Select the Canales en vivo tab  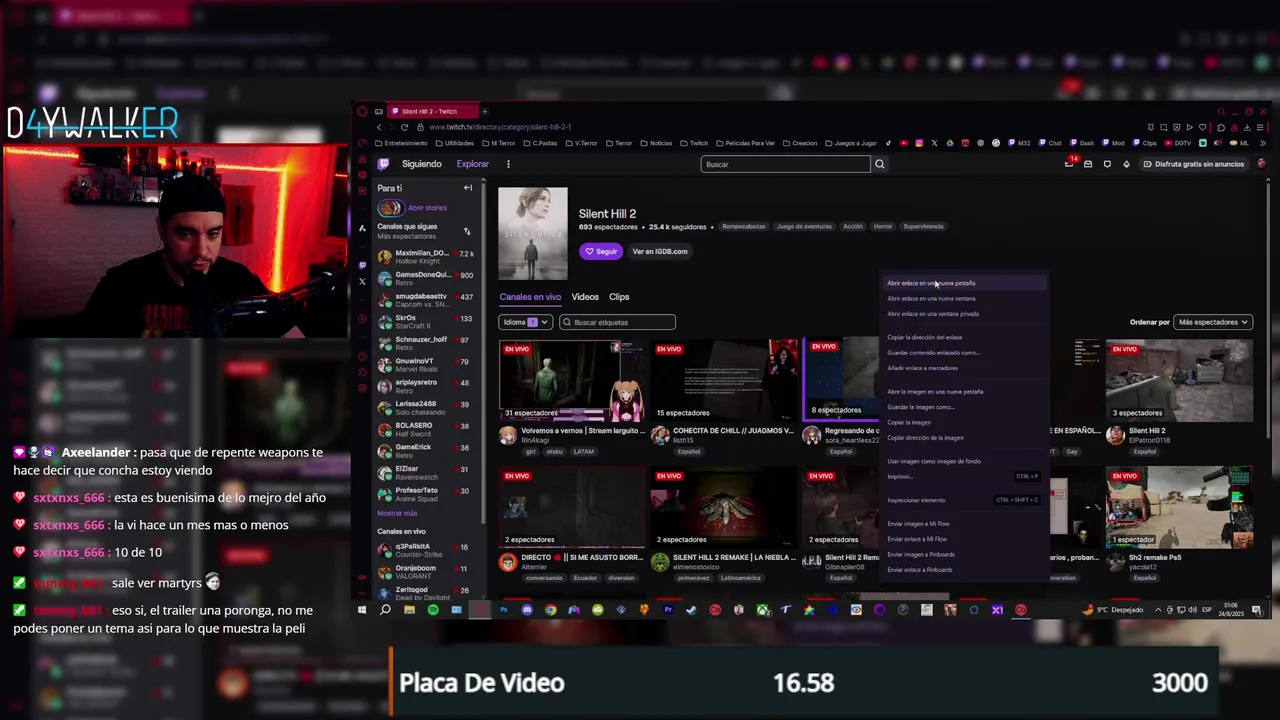tap(530, 297)
